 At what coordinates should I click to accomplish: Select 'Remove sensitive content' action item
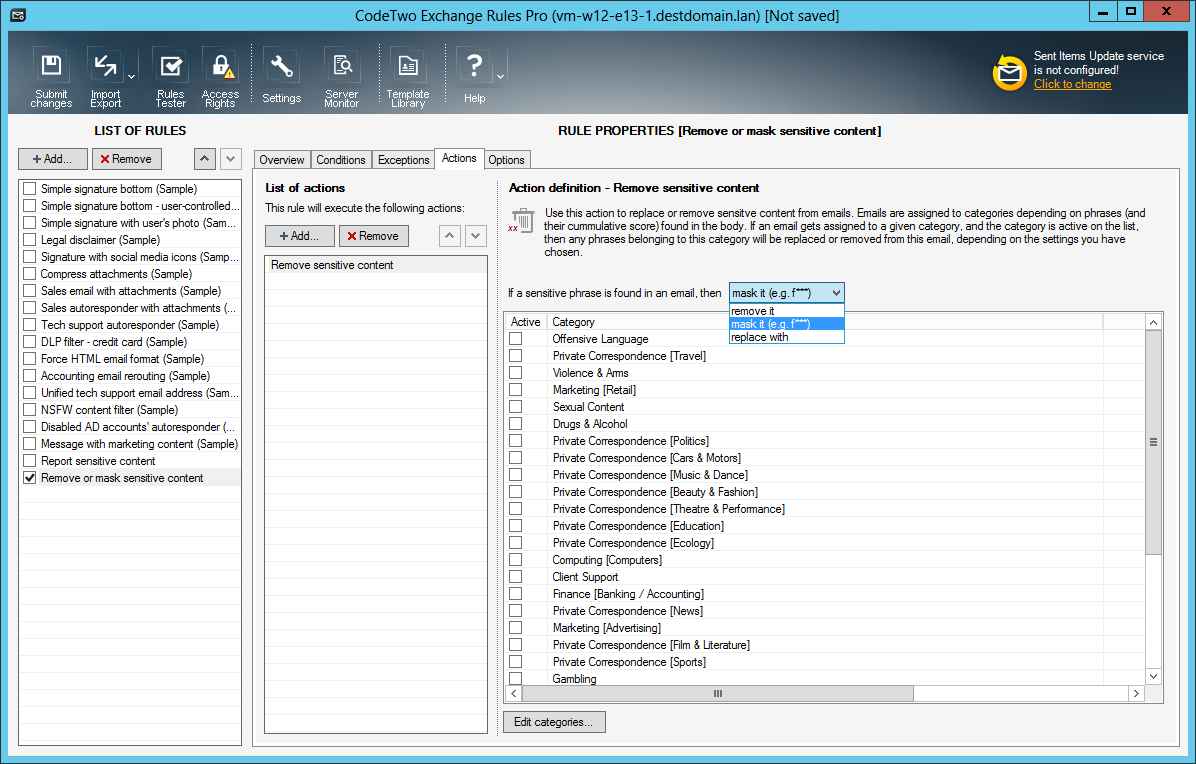(376, 265)
